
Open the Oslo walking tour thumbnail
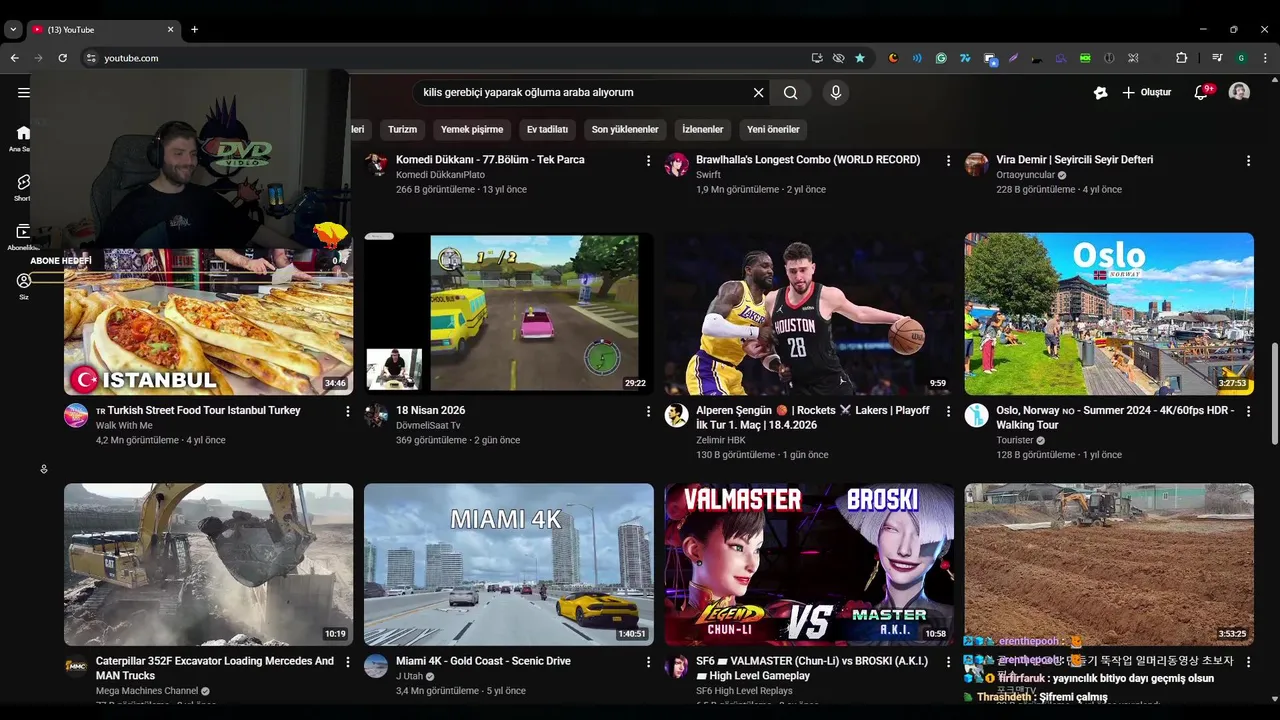[1109, 314]
